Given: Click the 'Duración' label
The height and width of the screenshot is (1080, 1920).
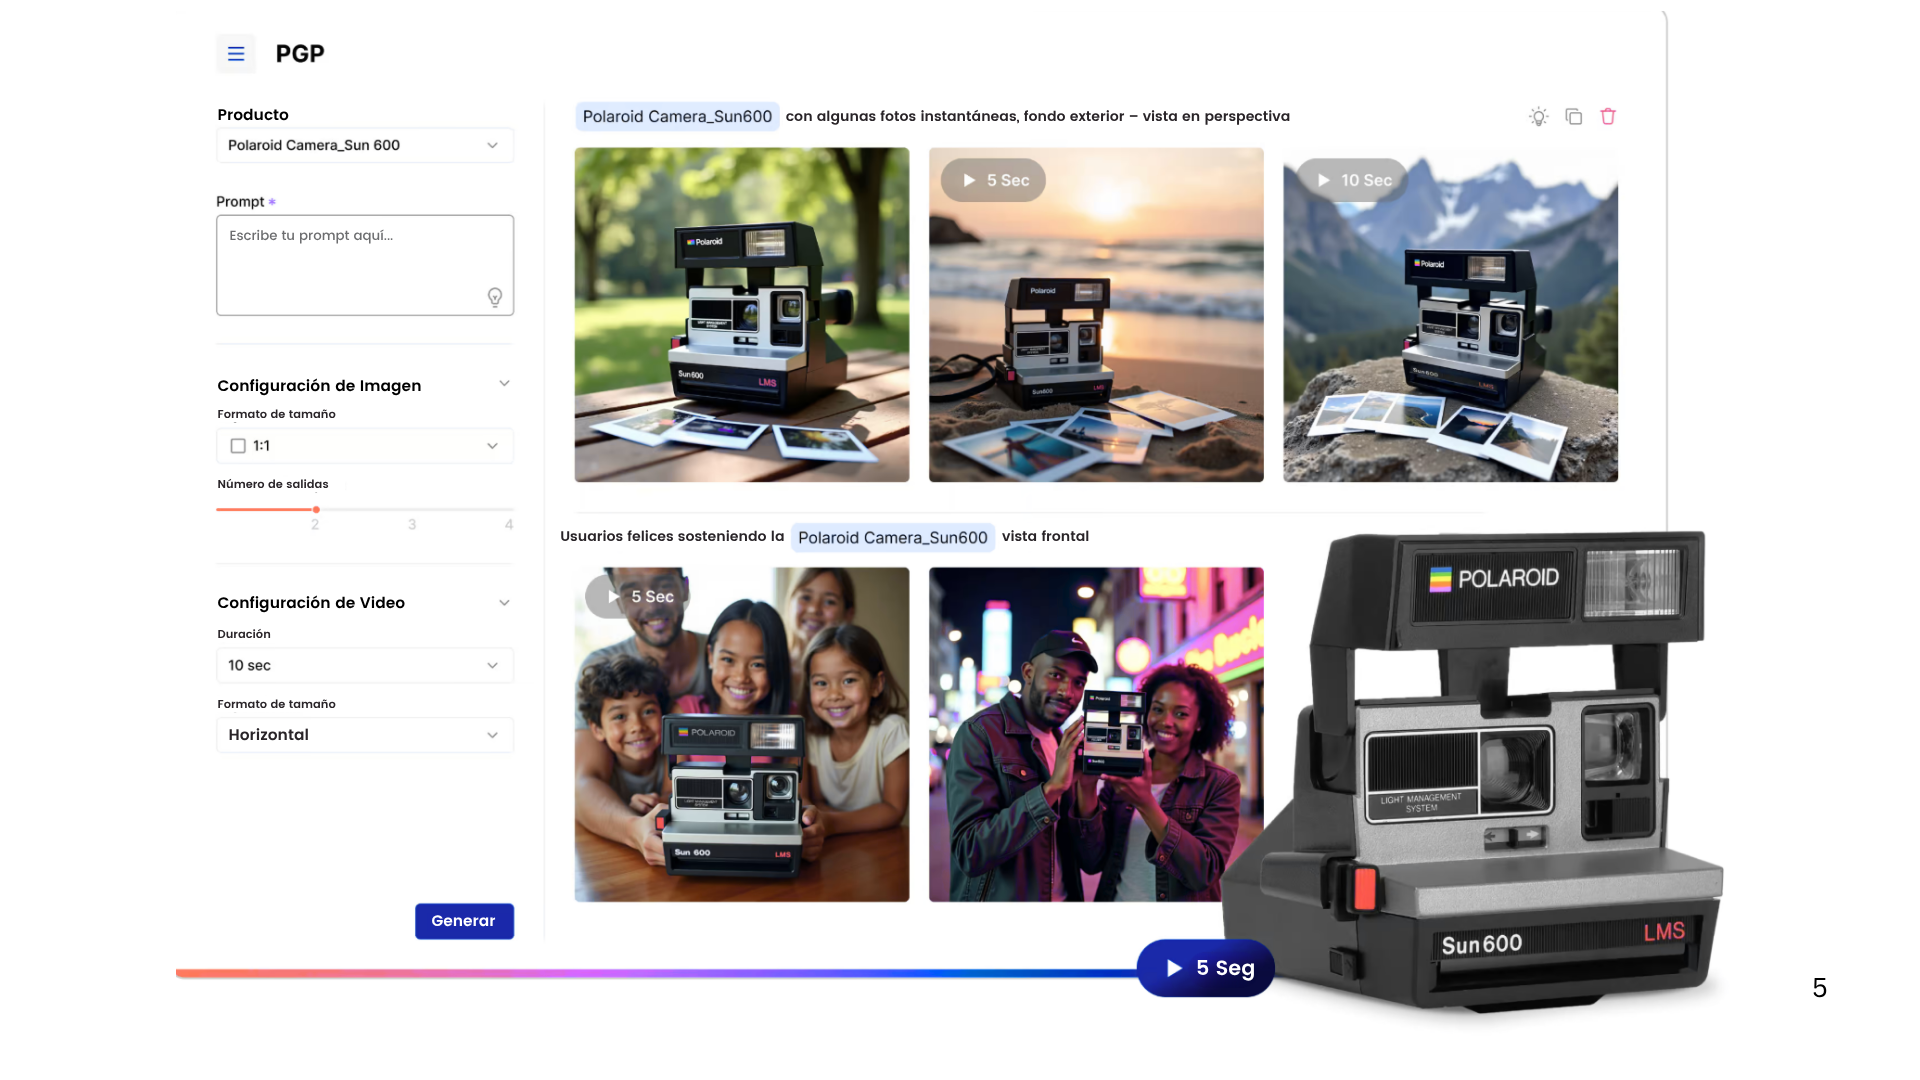Looking at the screenshot, I should pos(244,634).
